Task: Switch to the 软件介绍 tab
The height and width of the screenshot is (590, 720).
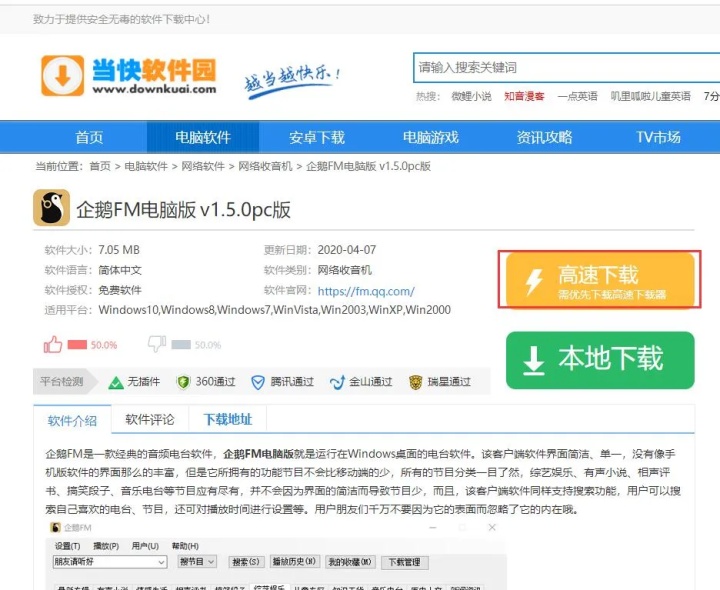Action: coord(72,420)
